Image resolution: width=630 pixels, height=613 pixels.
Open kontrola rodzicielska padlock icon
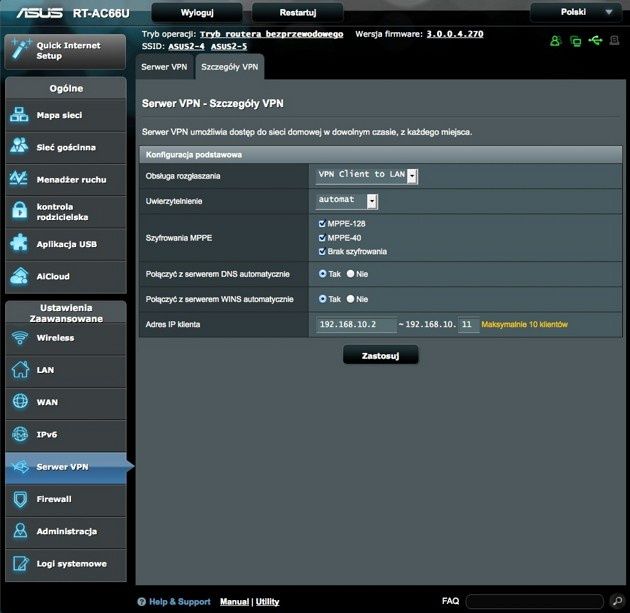click(19, 210)
